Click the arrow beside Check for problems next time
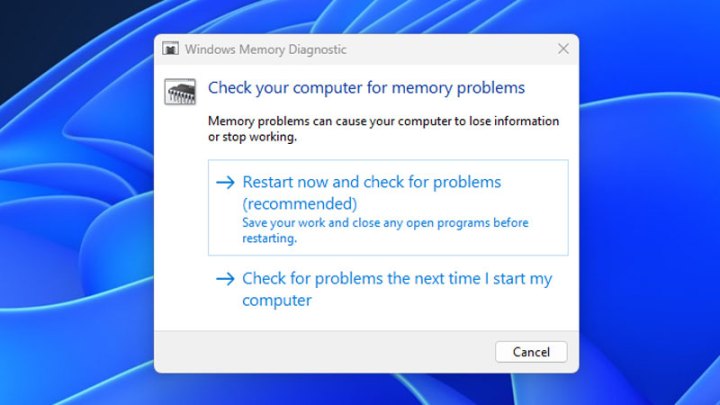This screenshot has width=720, height=405. tap(226, 279)
